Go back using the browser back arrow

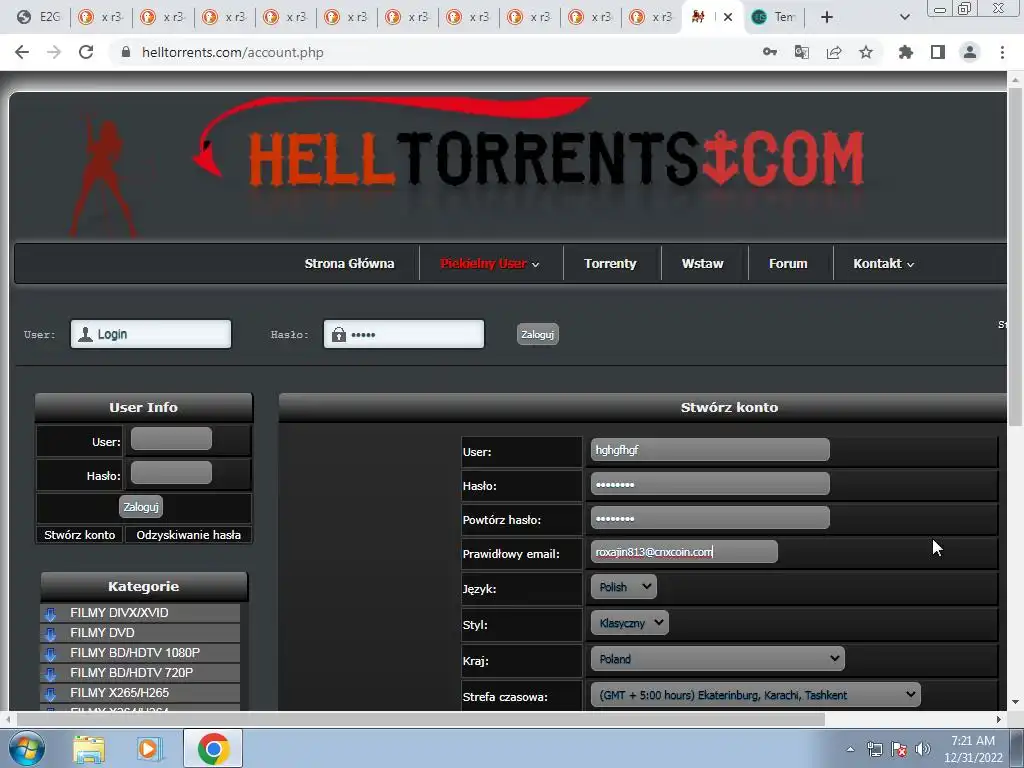click(x=22, y=52)
